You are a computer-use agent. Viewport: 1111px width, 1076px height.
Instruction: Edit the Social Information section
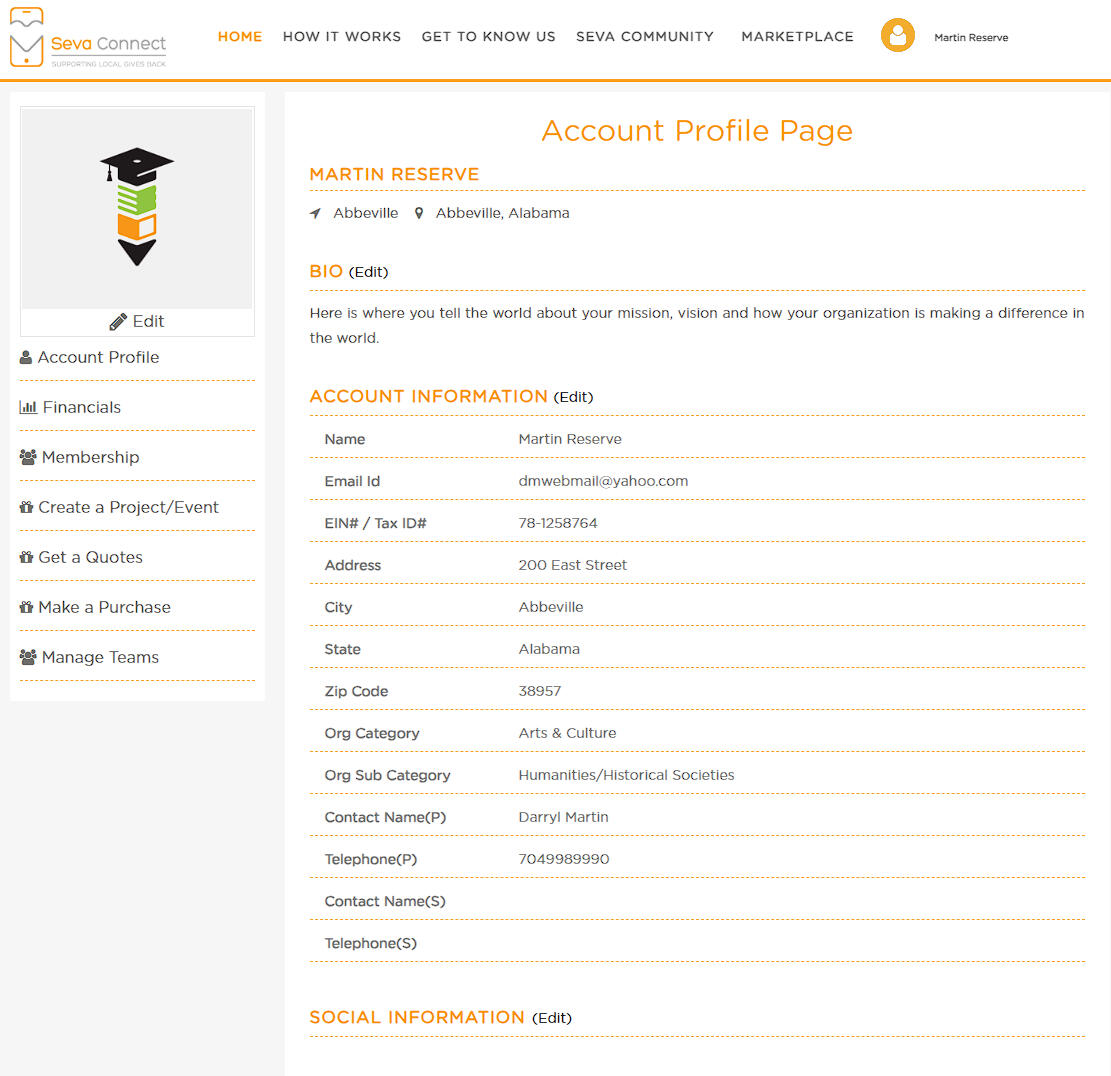pos(551,1018)
